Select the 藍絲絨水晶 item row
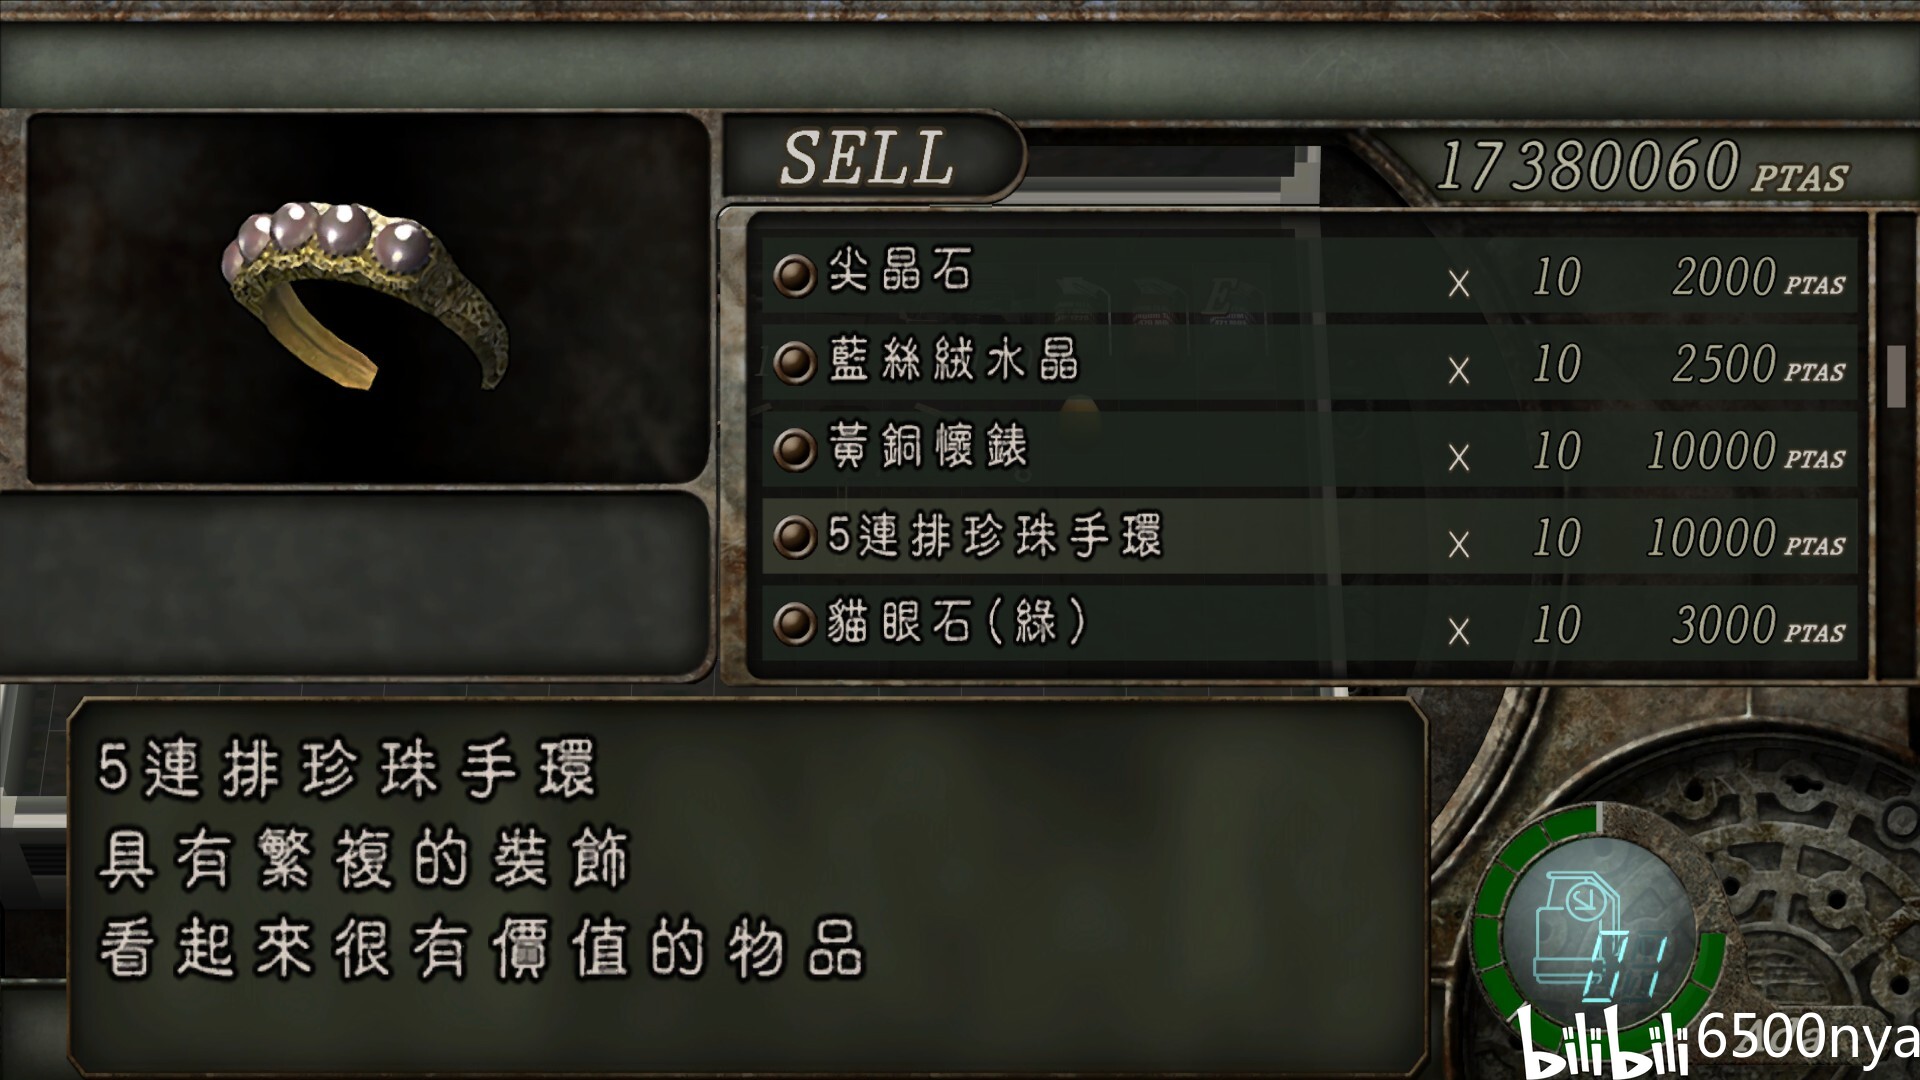This screenshot has height=1080, width=1920. [1310, 362]
